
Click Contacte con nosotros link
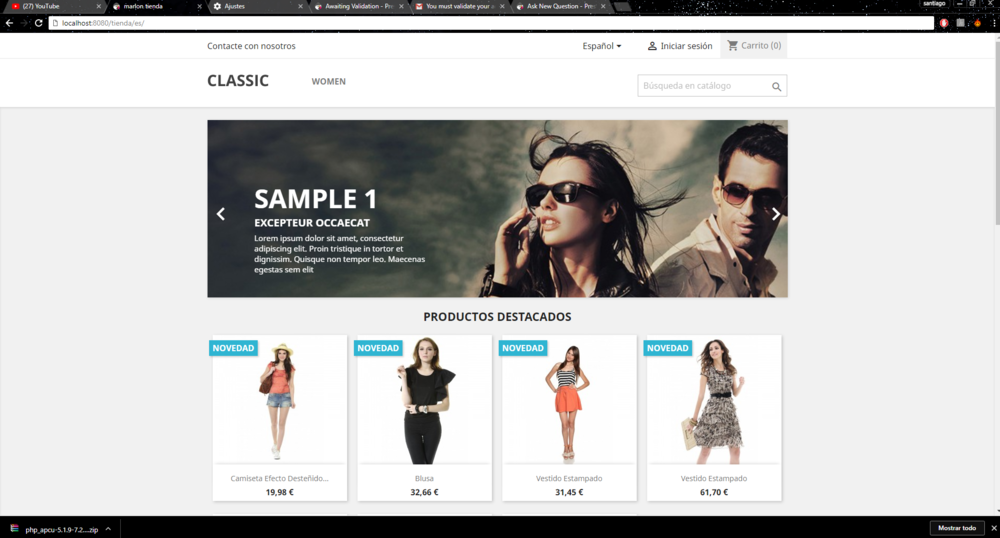[x=251, y=46]
